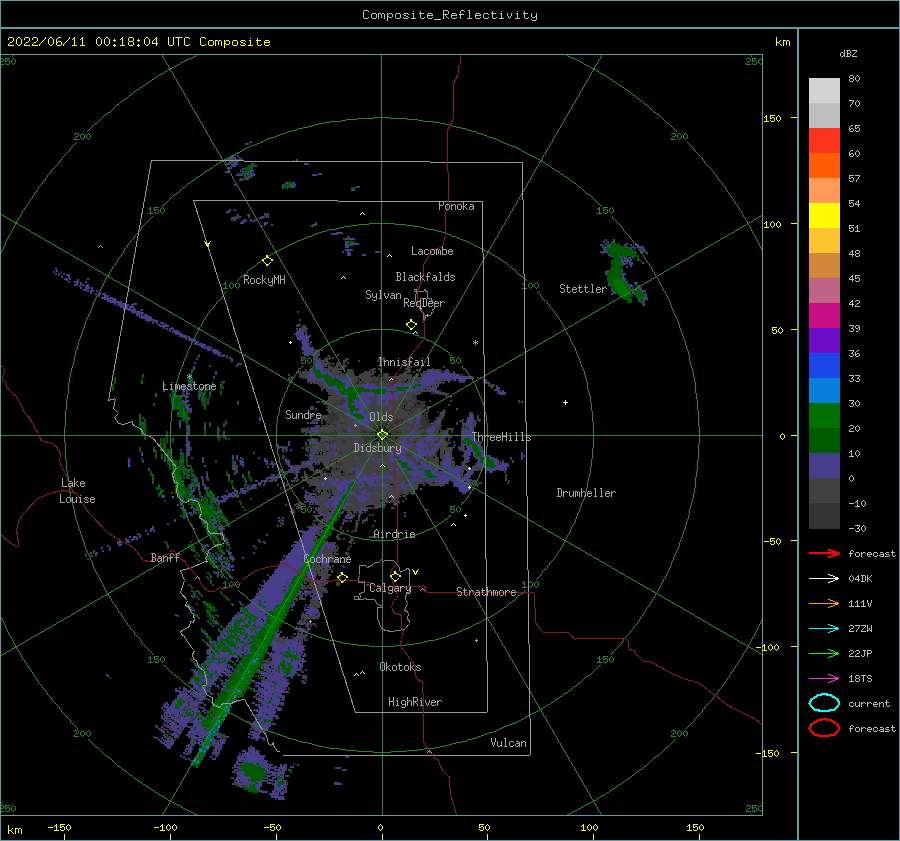Click the Okotoks city label
900x841 pixels.
coord(400,667)
